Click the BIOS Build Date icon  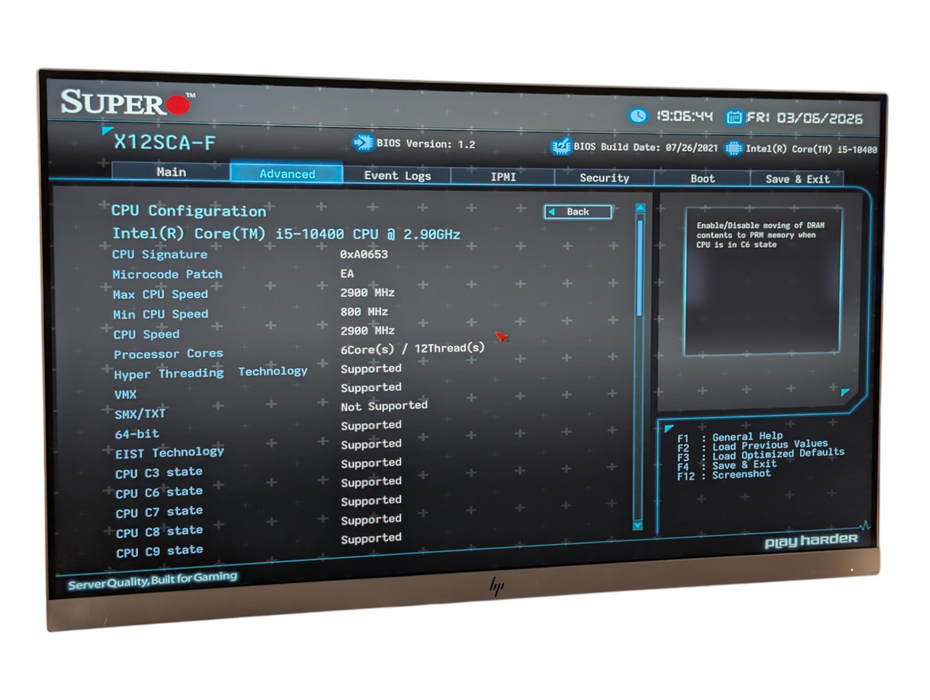pyautogui.click(x=560, y=146)
